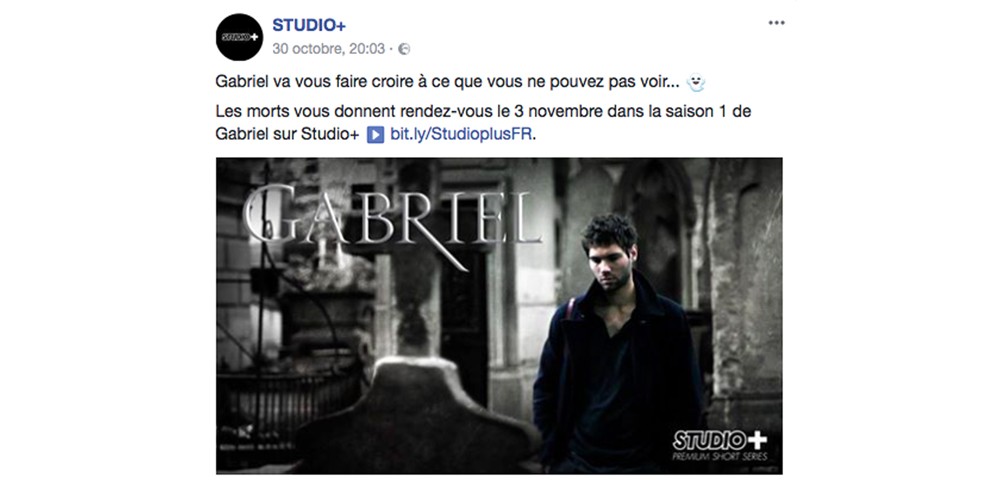Image resolution: width=1000 pixels, height=480 pixels.
Task: Open the three-dot post options menu
Action: [x=776, y=23]
